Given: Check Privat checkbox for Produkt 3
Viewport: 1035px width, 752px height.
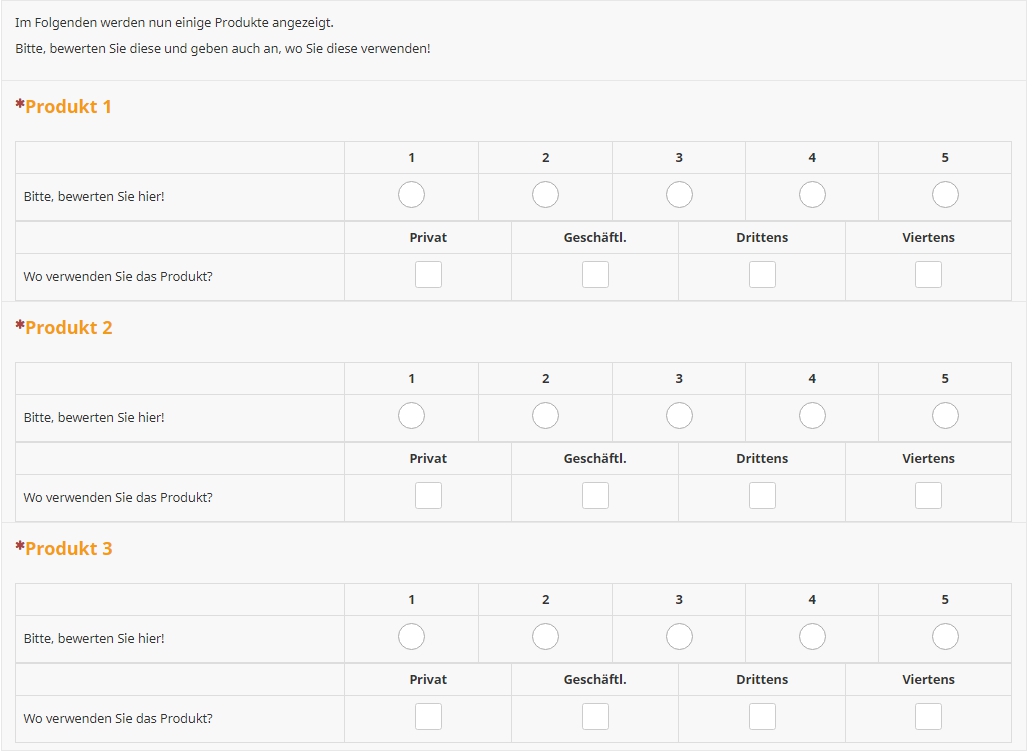Looking at the screenshot, I should point(428,717).
